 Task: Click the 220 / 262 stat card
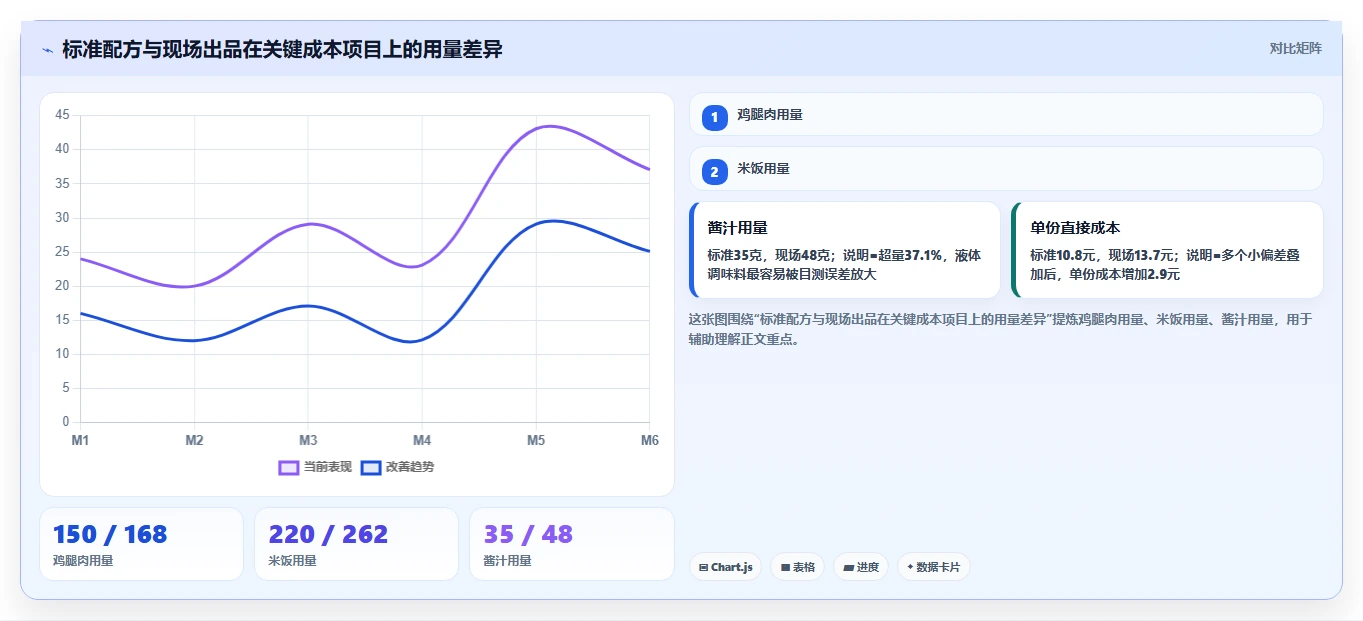tap(356, 544)
